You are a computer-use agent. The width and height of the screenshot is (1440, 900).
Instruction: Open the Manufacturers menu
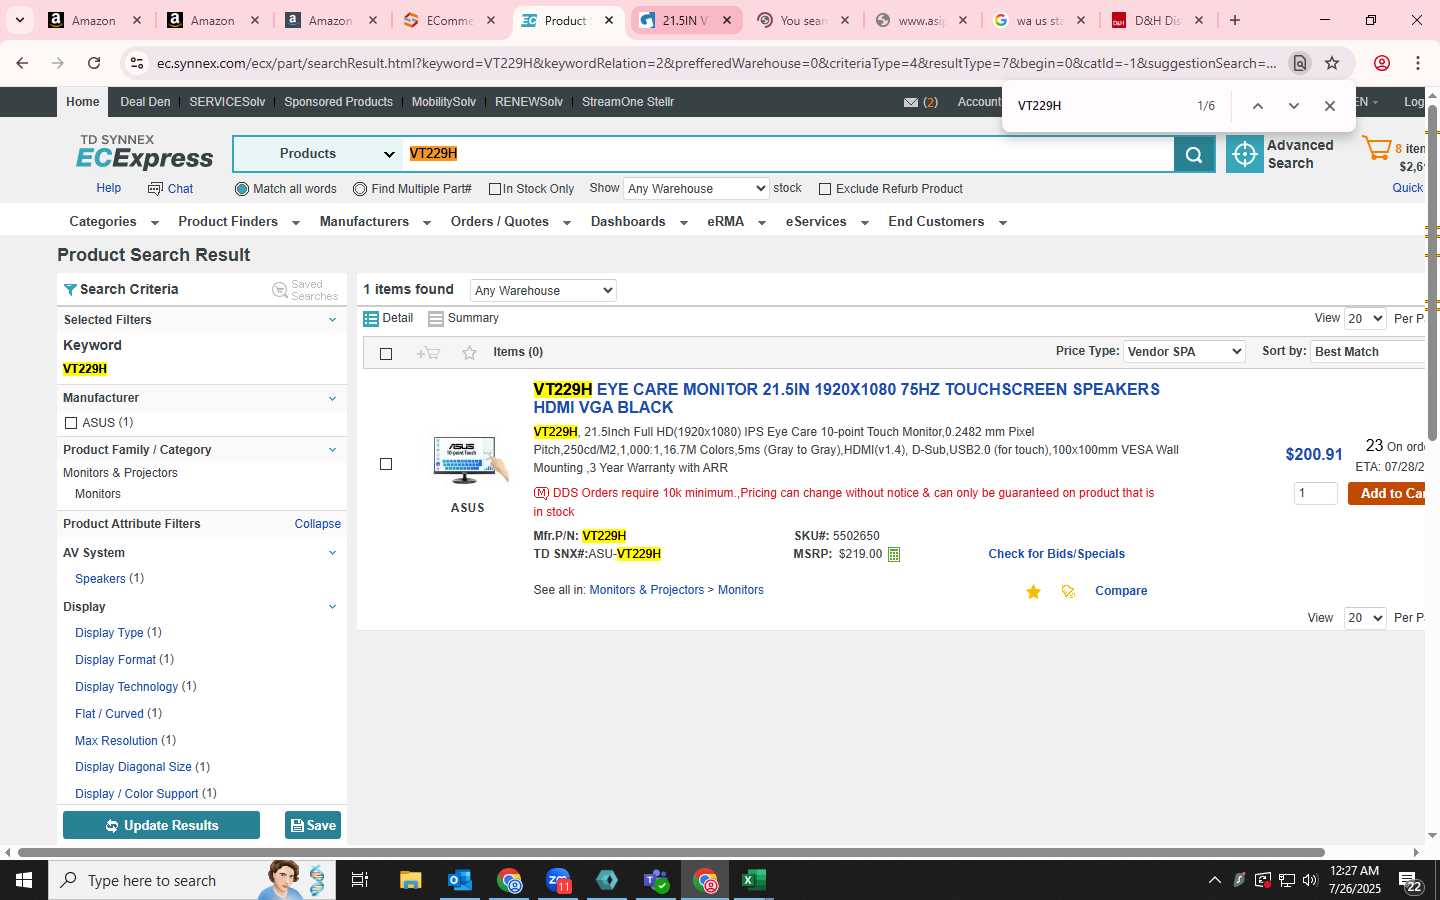tap(375, 222)
